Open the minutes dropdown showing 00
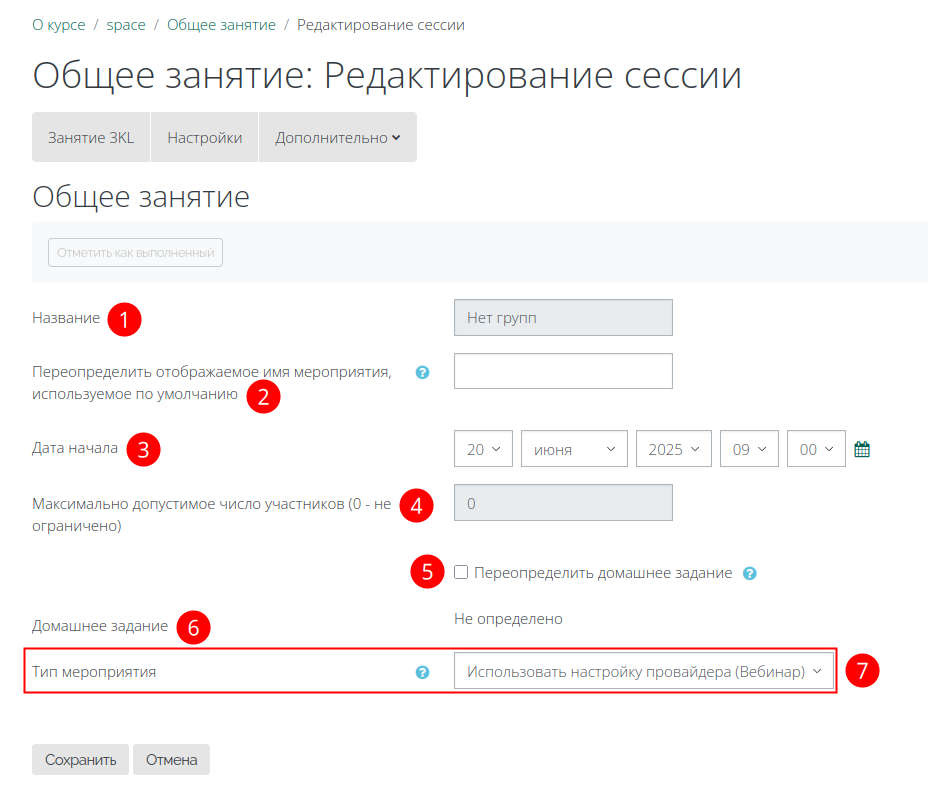The image size is (928, 800). click(816, 449)
